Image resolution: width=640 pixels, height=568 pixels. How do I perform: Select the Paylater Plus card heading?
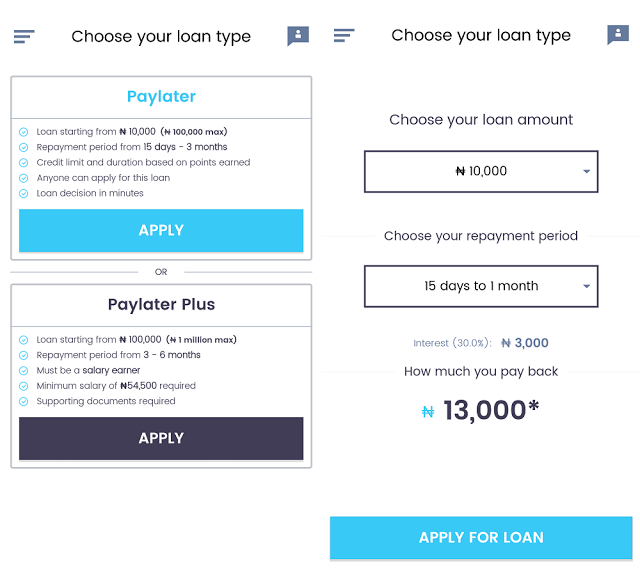(x=161, y=305)
